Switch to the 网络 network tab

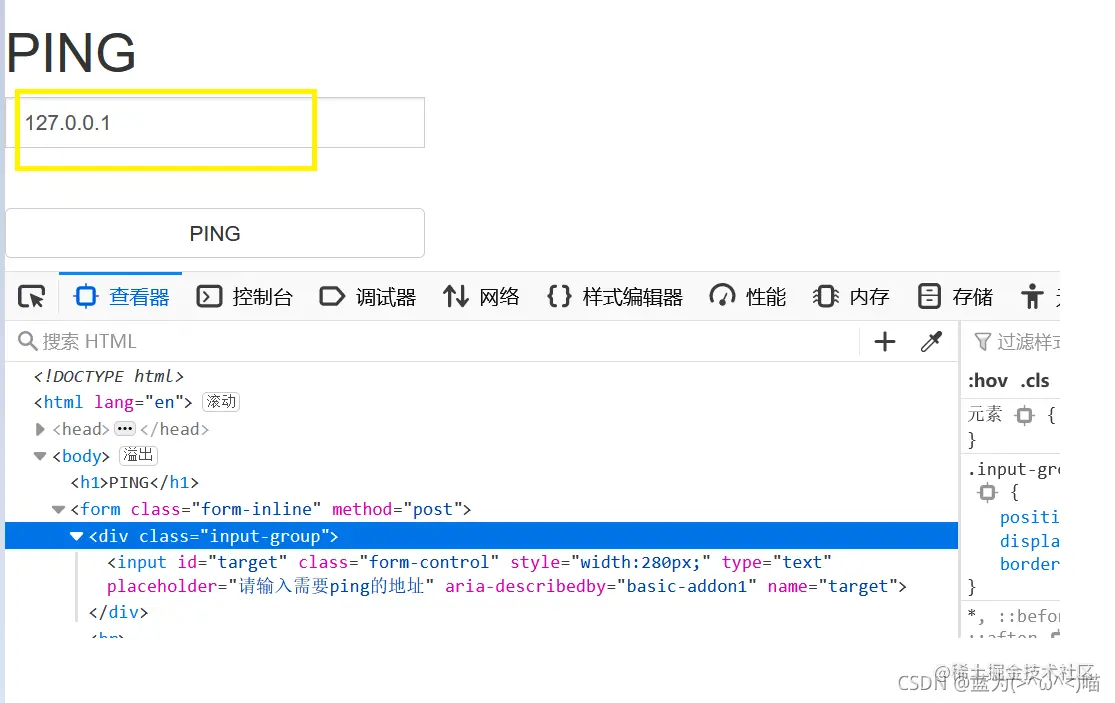click(481, 296)
